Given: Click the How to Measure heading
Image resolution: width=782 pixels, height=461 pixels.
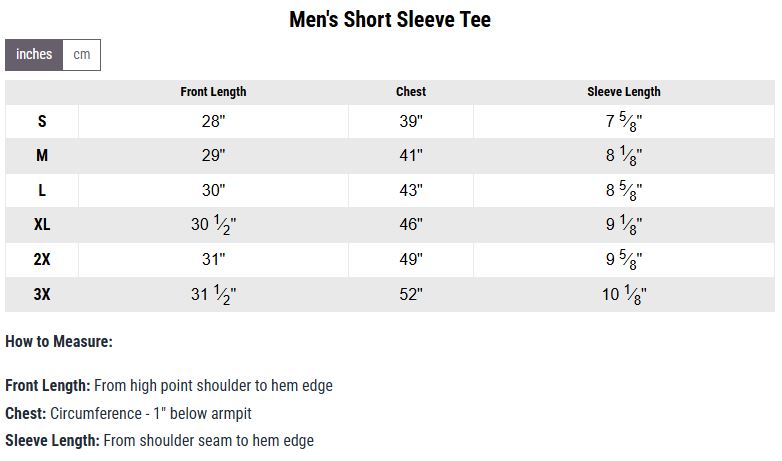Looking at the screenshot, I should coord(59,342).
